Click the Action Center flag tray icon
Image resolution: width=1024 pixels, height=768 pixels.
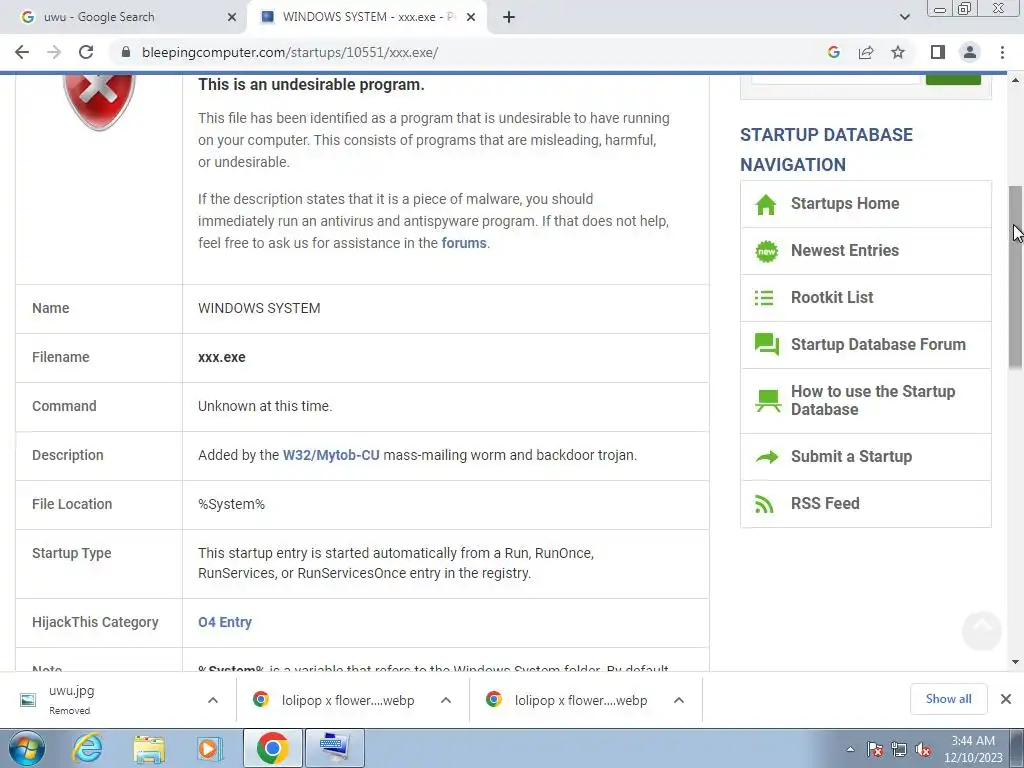[x=875, y=749]
